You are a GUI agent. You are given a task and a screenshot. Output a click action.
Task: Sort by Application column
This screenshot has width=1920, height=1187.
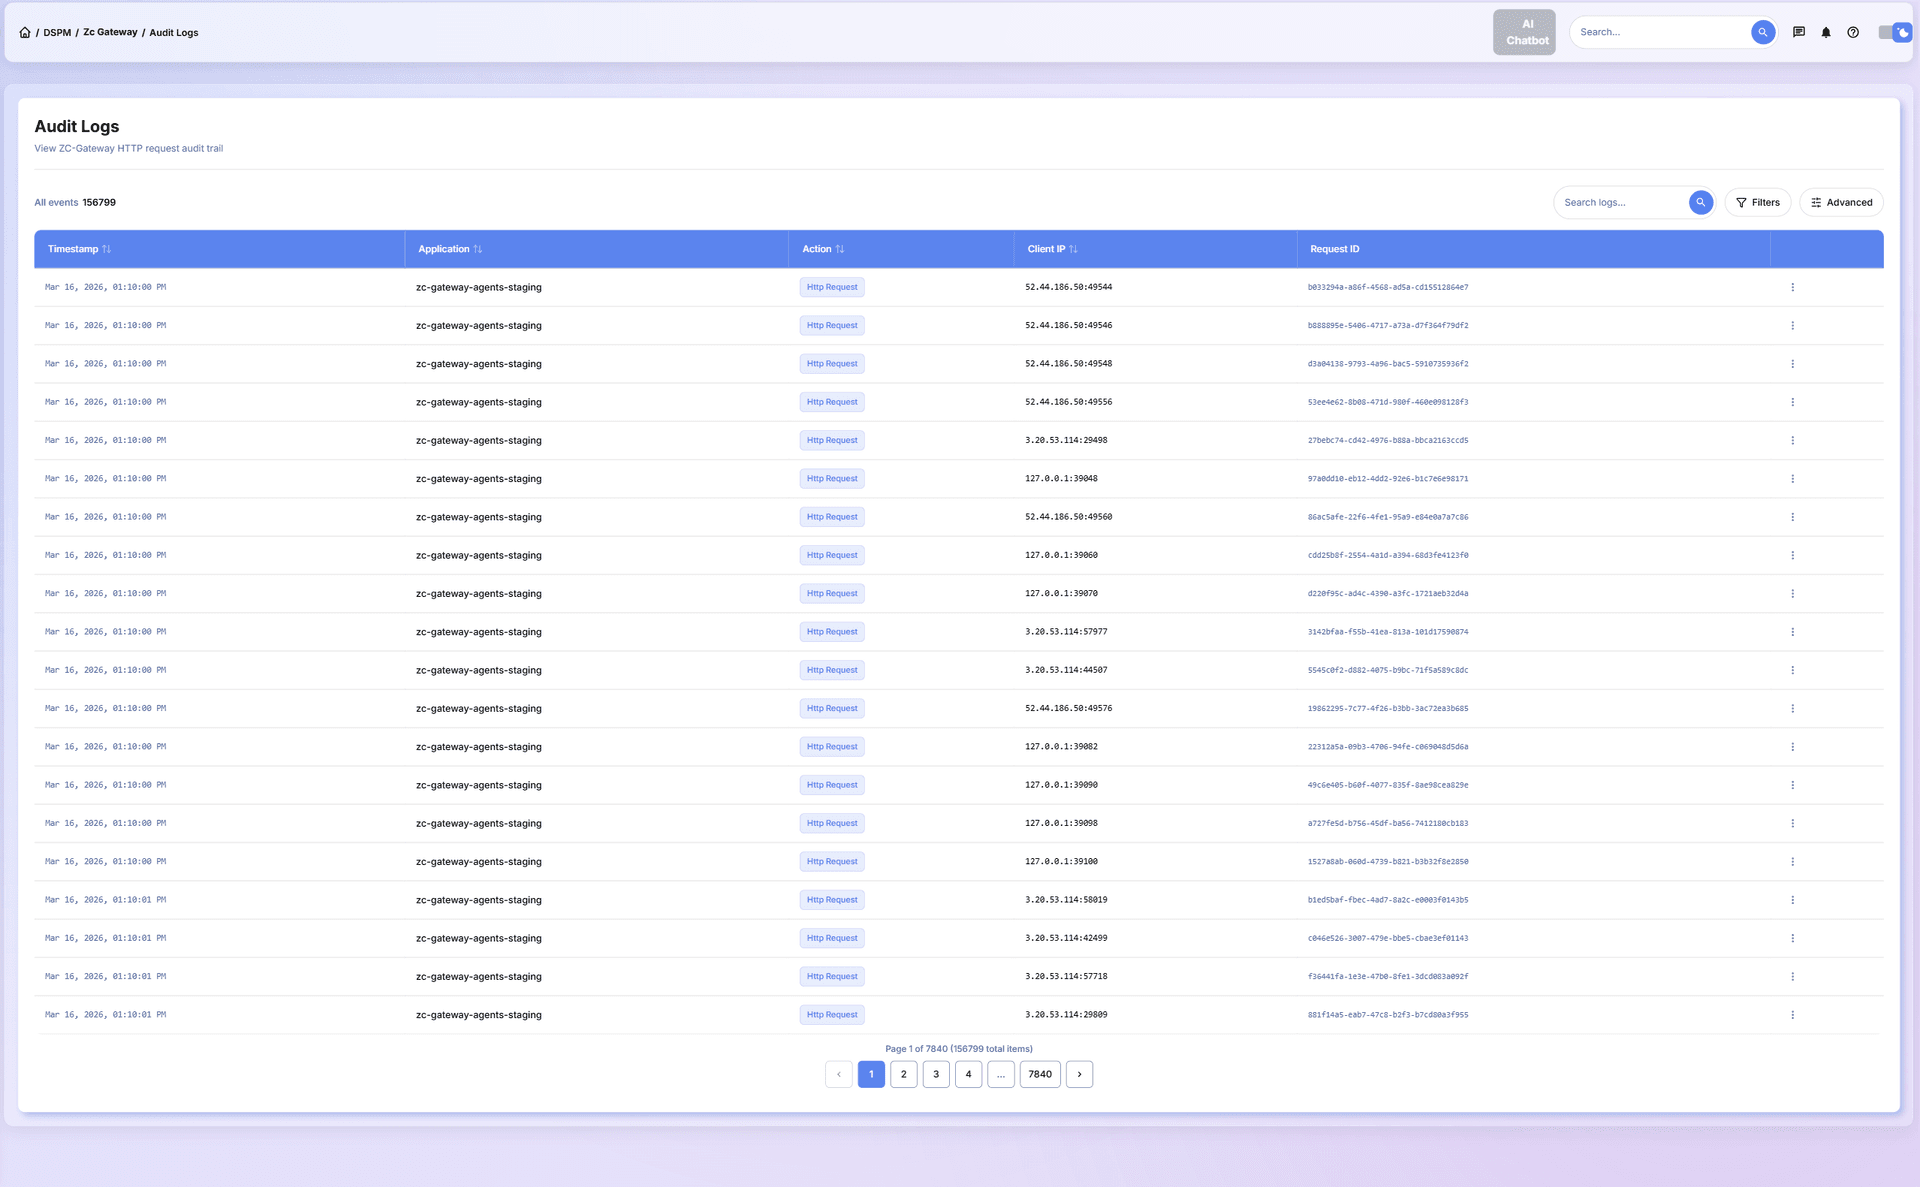[477, 249]
